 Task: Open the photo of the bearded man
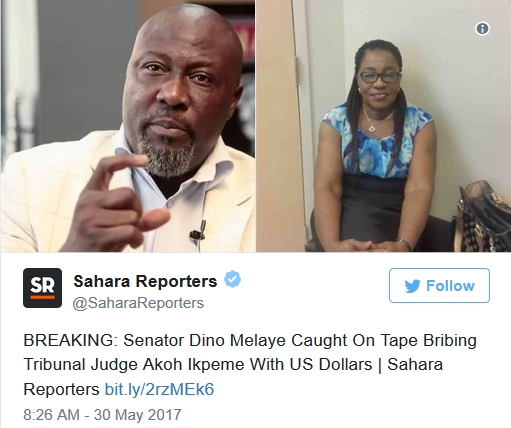(128, 126)
